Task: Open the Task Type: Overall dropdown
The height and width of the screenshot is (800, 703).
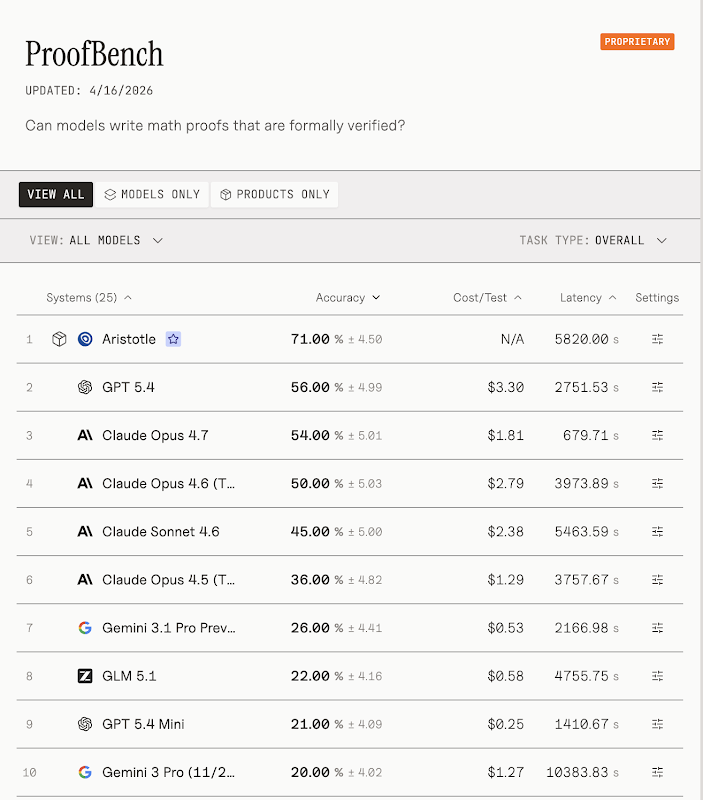Action: (593, 240)
